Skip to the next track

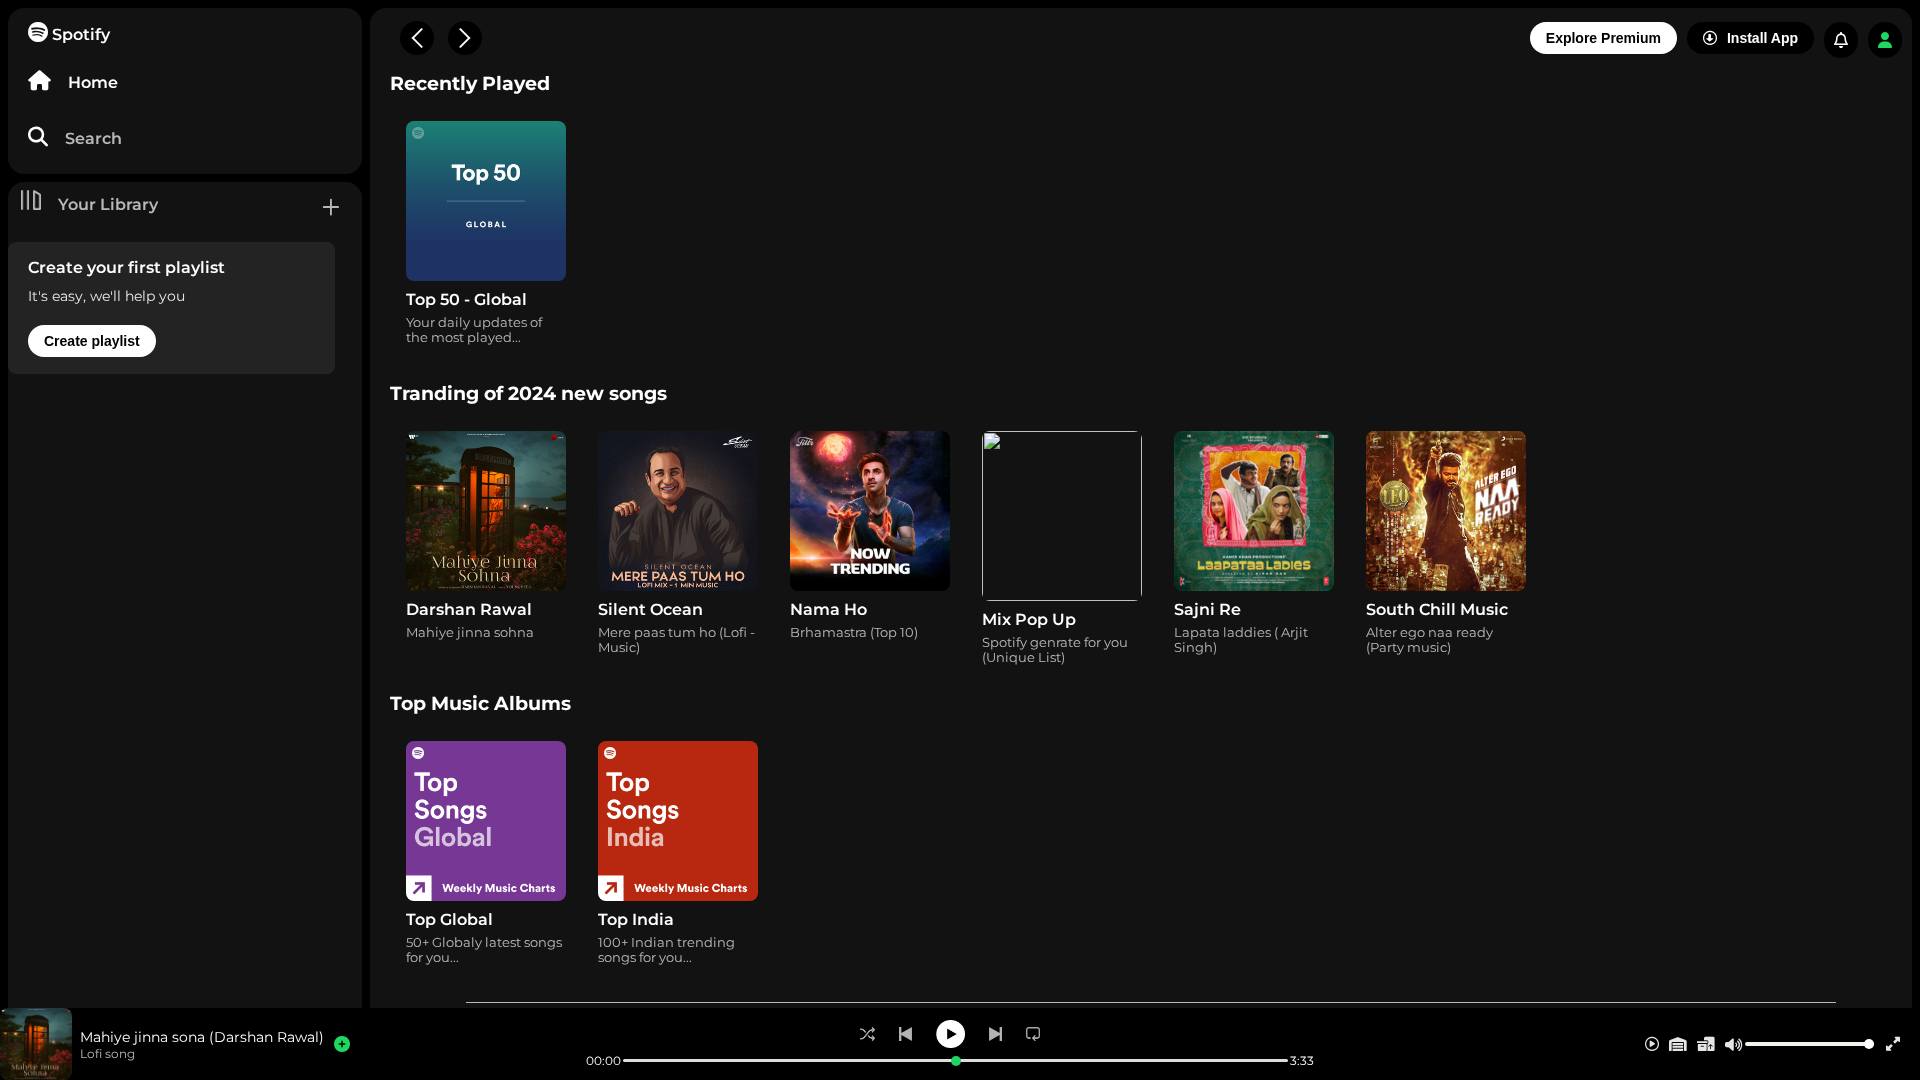(995, 1034)
